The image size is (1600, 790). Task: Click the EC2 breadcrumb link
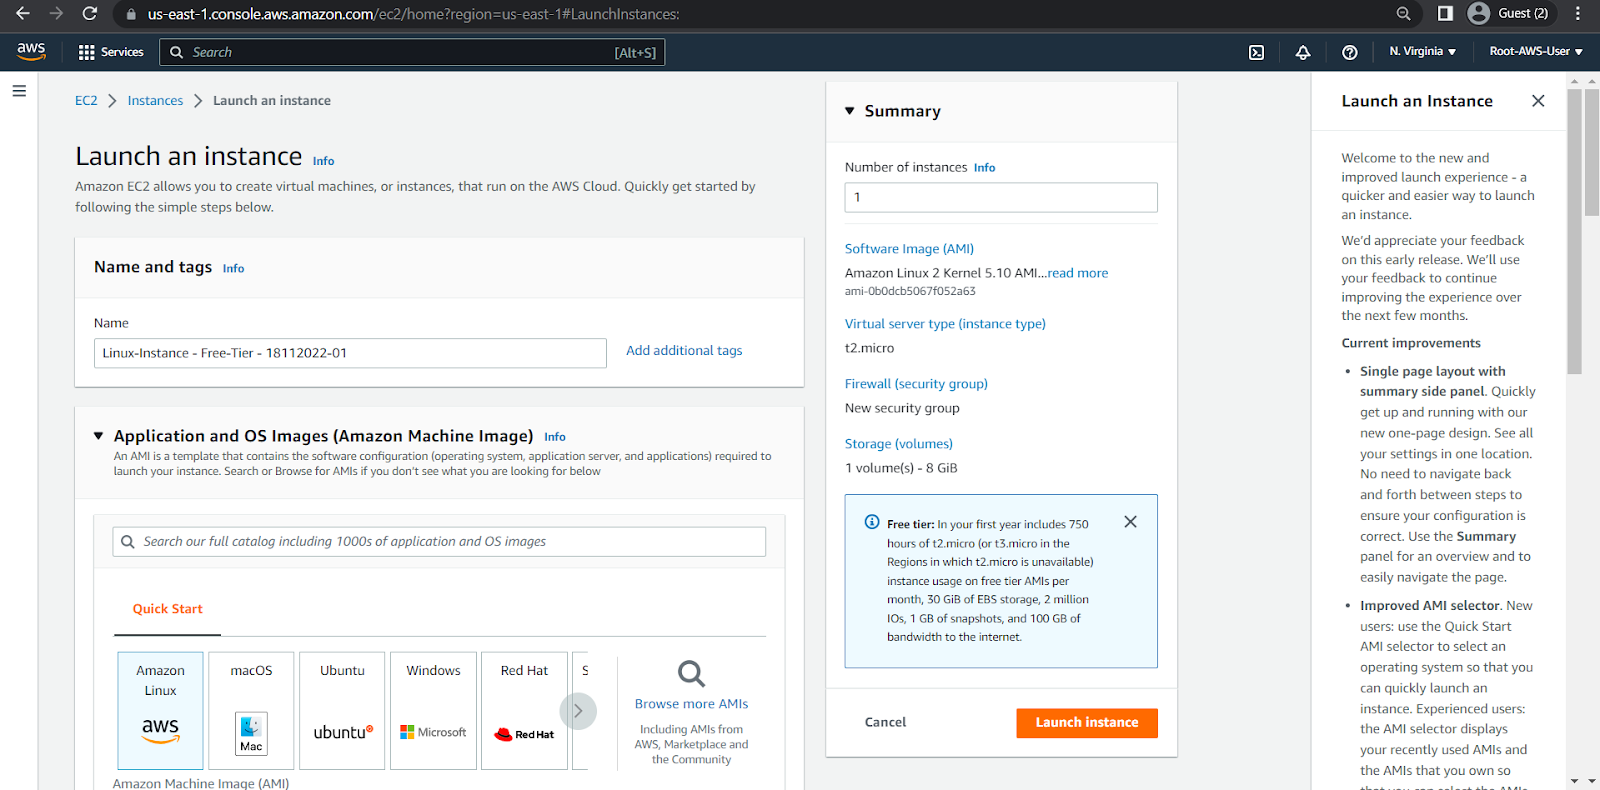86,101
